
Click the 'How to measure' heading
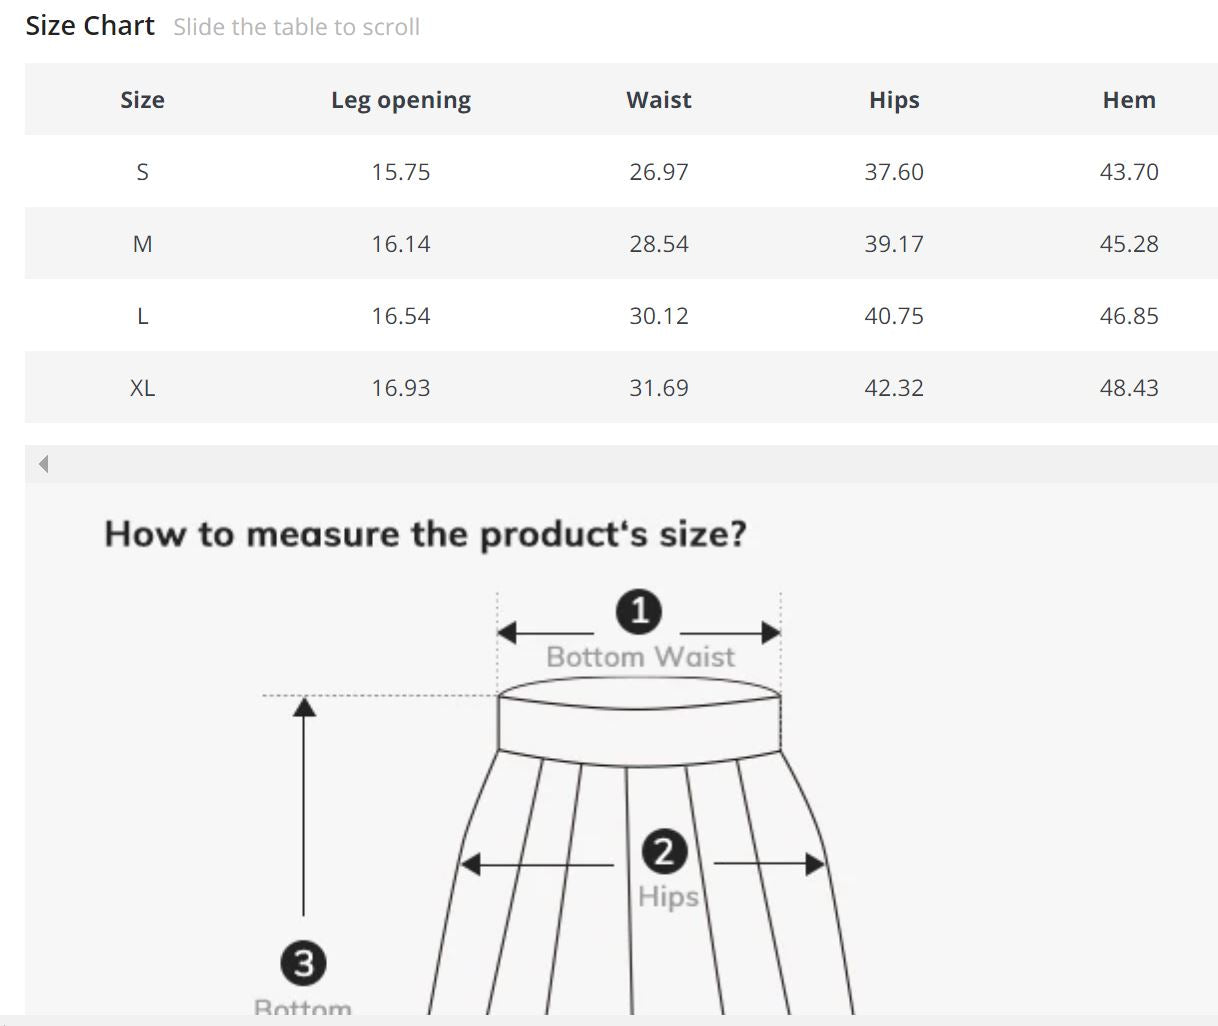point(425,534)
